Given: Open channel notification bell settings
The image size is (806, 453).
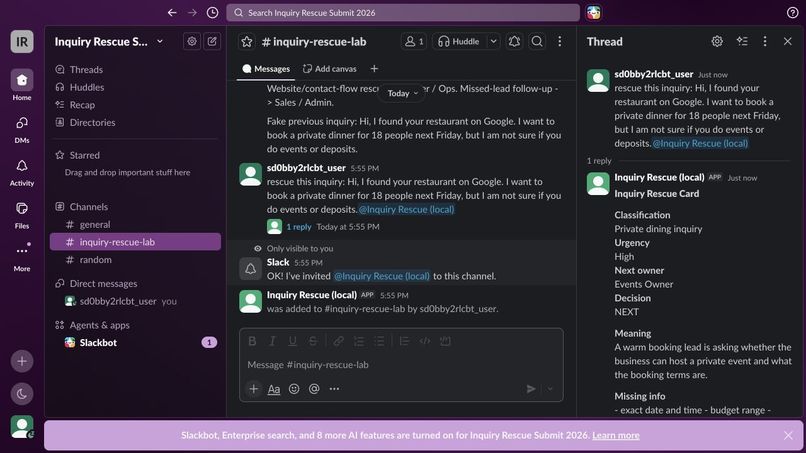Looking at the screenshot, I should click(x=515, y=42).
